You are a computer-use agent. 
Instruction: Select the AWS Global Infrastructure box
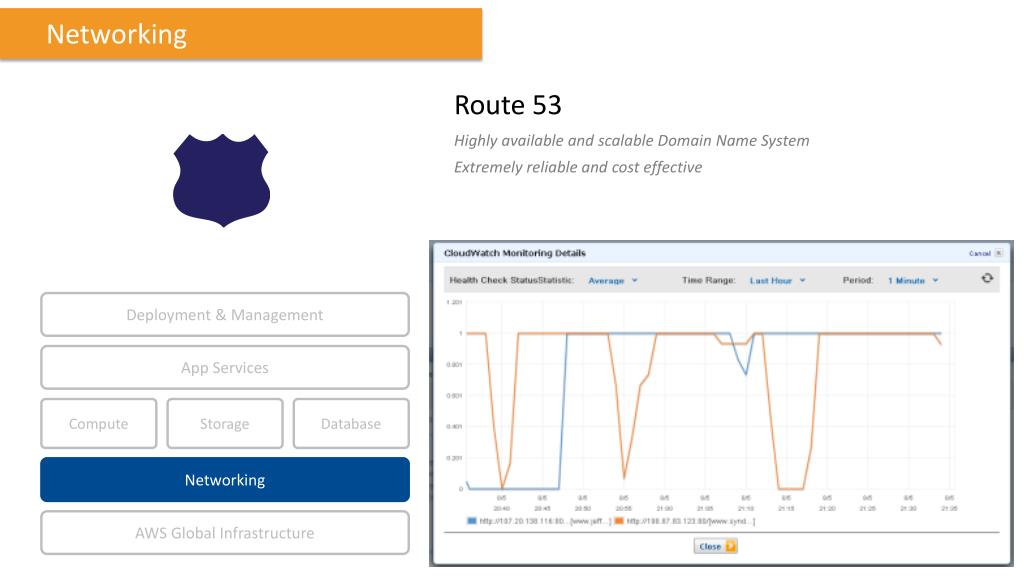(225, 533)
